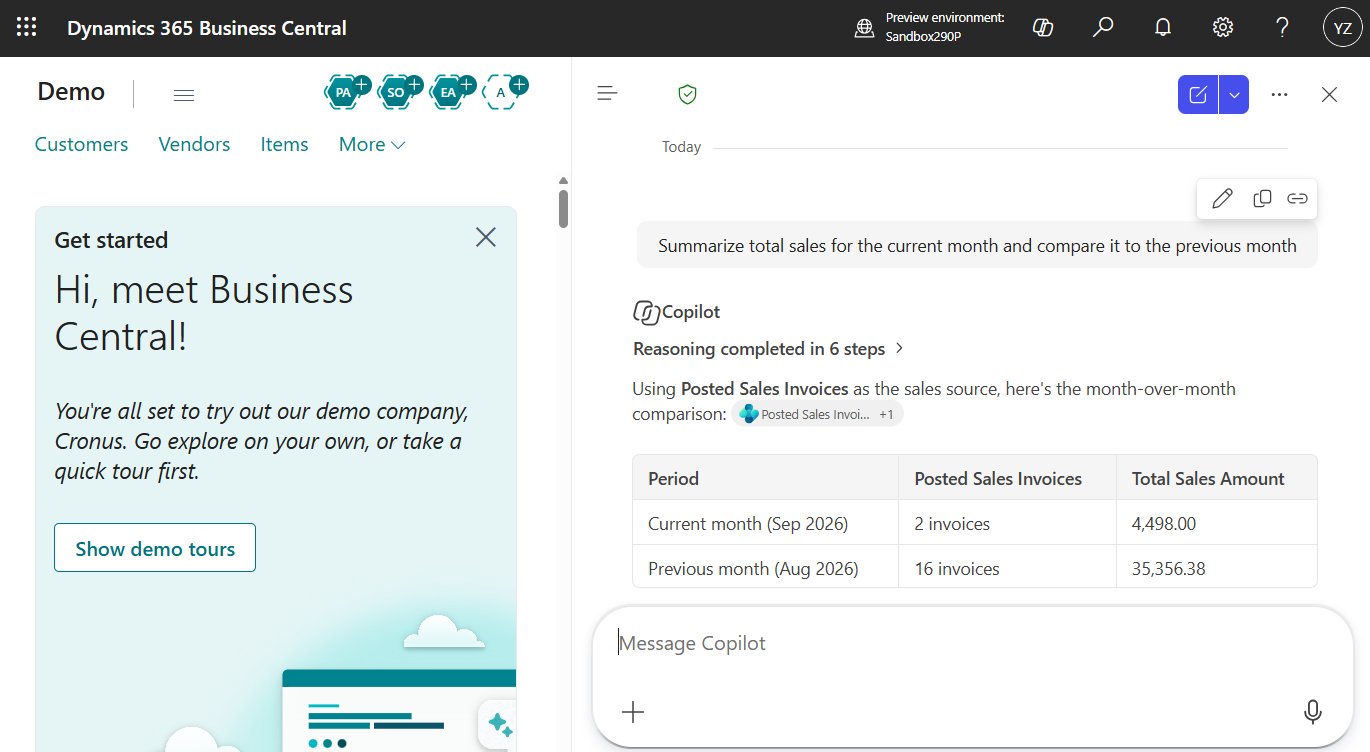Image resolution: width=1370 pixels, height=752 pixels.
Task: Select the 16 invoices cell
Action: (1008, 568)
